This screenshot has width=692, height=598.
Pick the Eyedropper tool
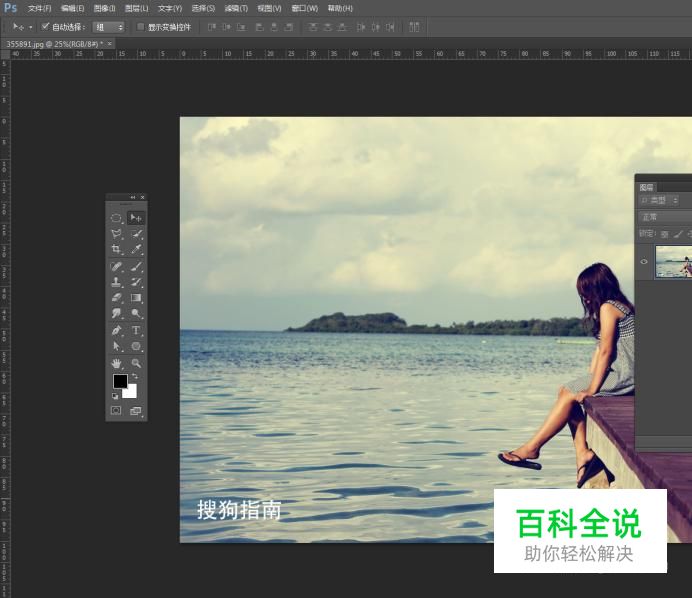[x=136, y=249]
